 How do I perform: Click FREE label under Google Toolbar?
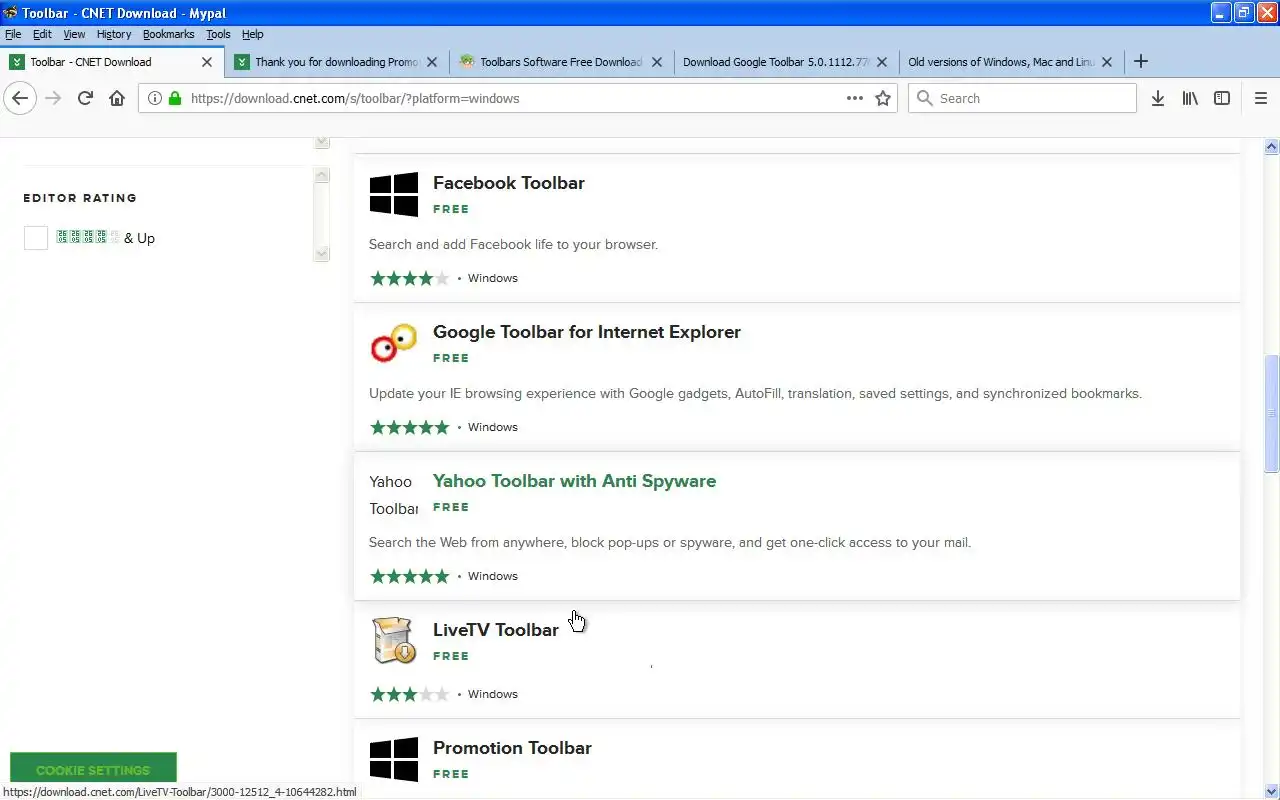coord(451,358)
